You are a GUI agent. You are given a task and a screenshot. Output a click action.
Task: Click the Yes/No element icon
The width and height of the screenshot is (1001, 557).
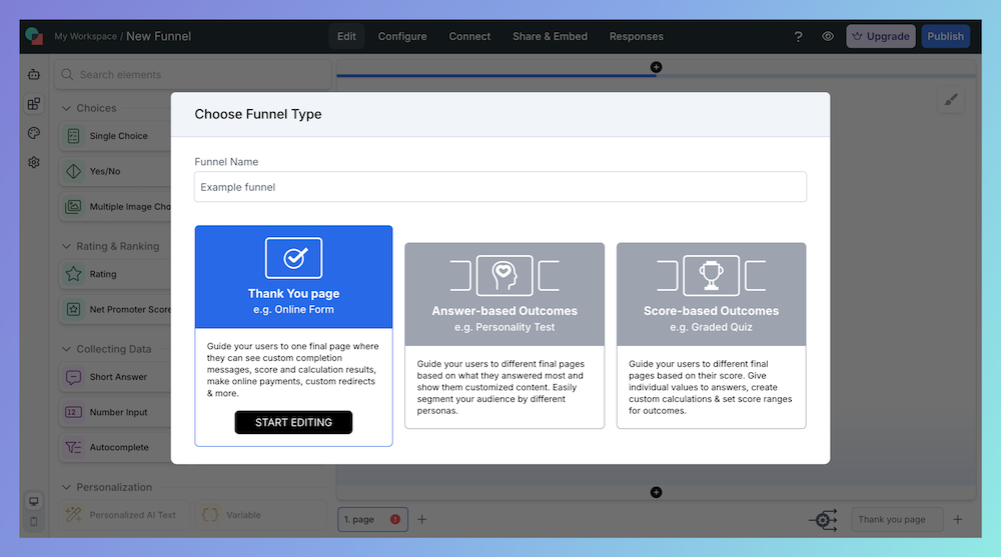point(73,171)
